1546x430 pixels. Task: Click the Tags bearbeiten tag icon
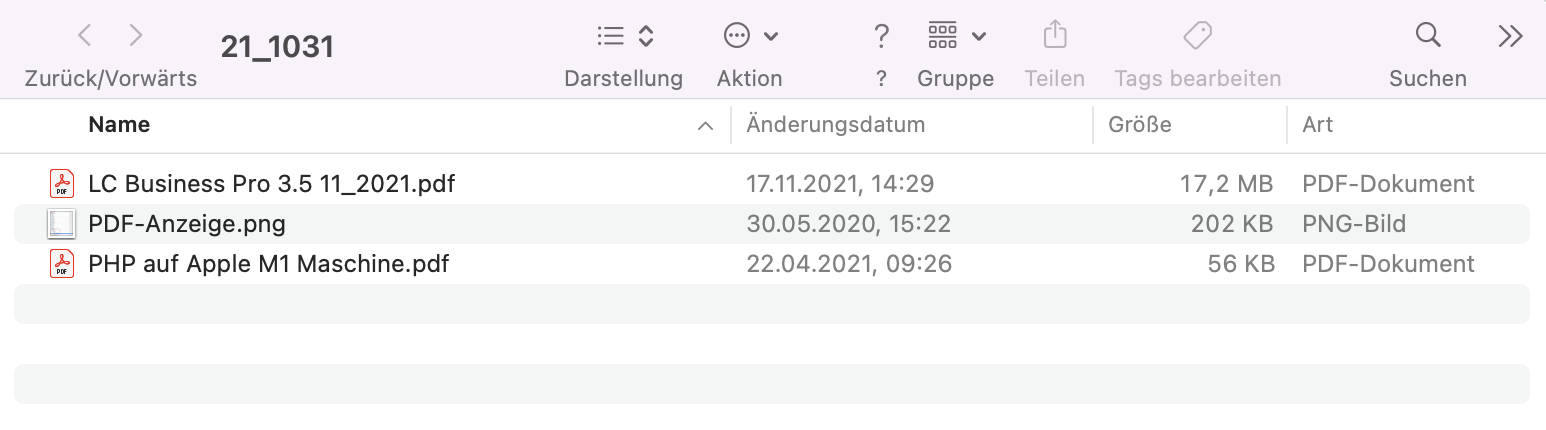[x=1197, y=36]
